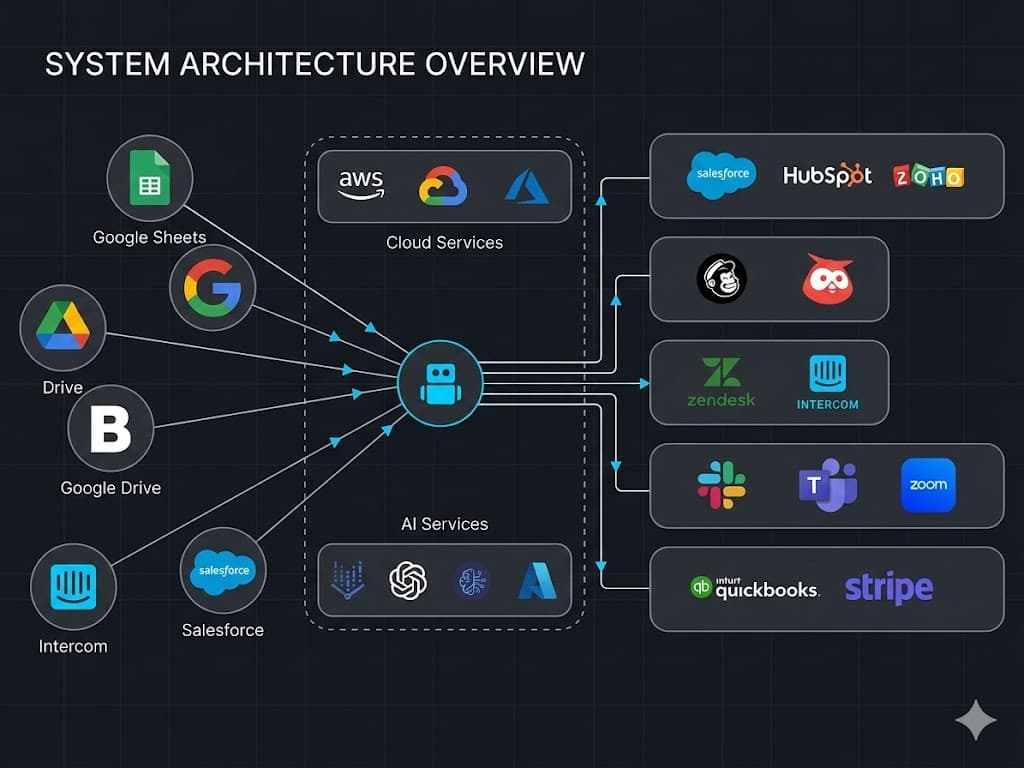The width and height of the screenshot is (1024, 768).
Task: Click the Salesforce cloud icon on the left
Action: pyautogui.click(x=223, y=570)
